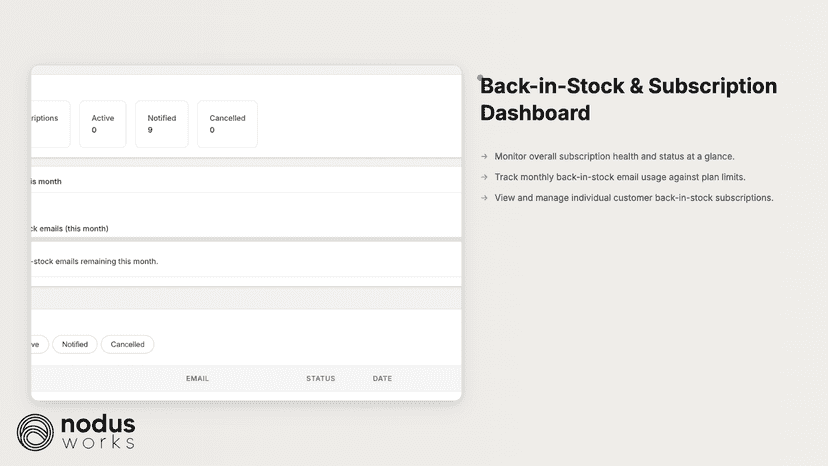This screenshot has width=828, height=466.
Task: Click the small gray dot above the heading
Action: [x=480, y=78]
